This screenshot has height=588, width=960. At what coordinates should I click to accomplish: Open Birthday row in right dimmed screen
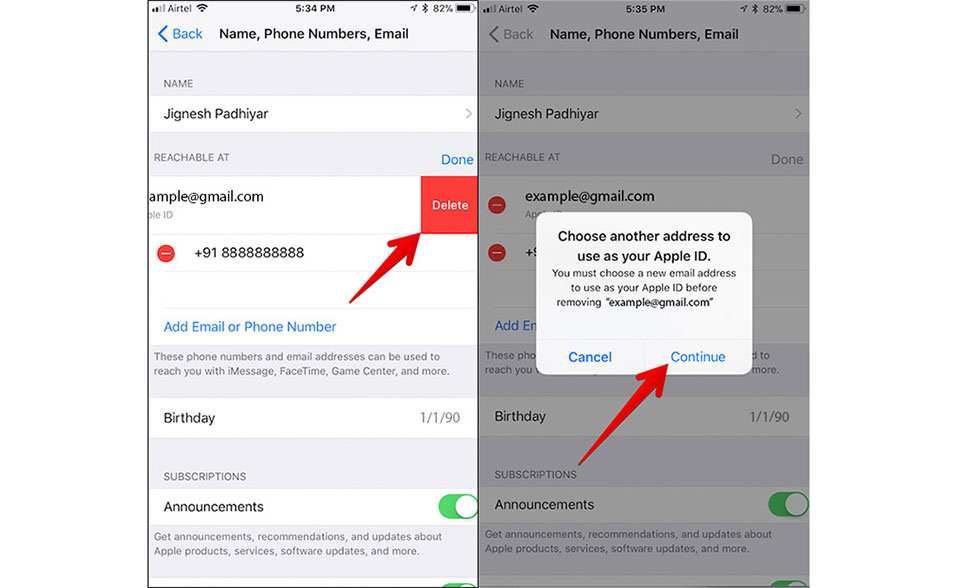tap(644, 416)
